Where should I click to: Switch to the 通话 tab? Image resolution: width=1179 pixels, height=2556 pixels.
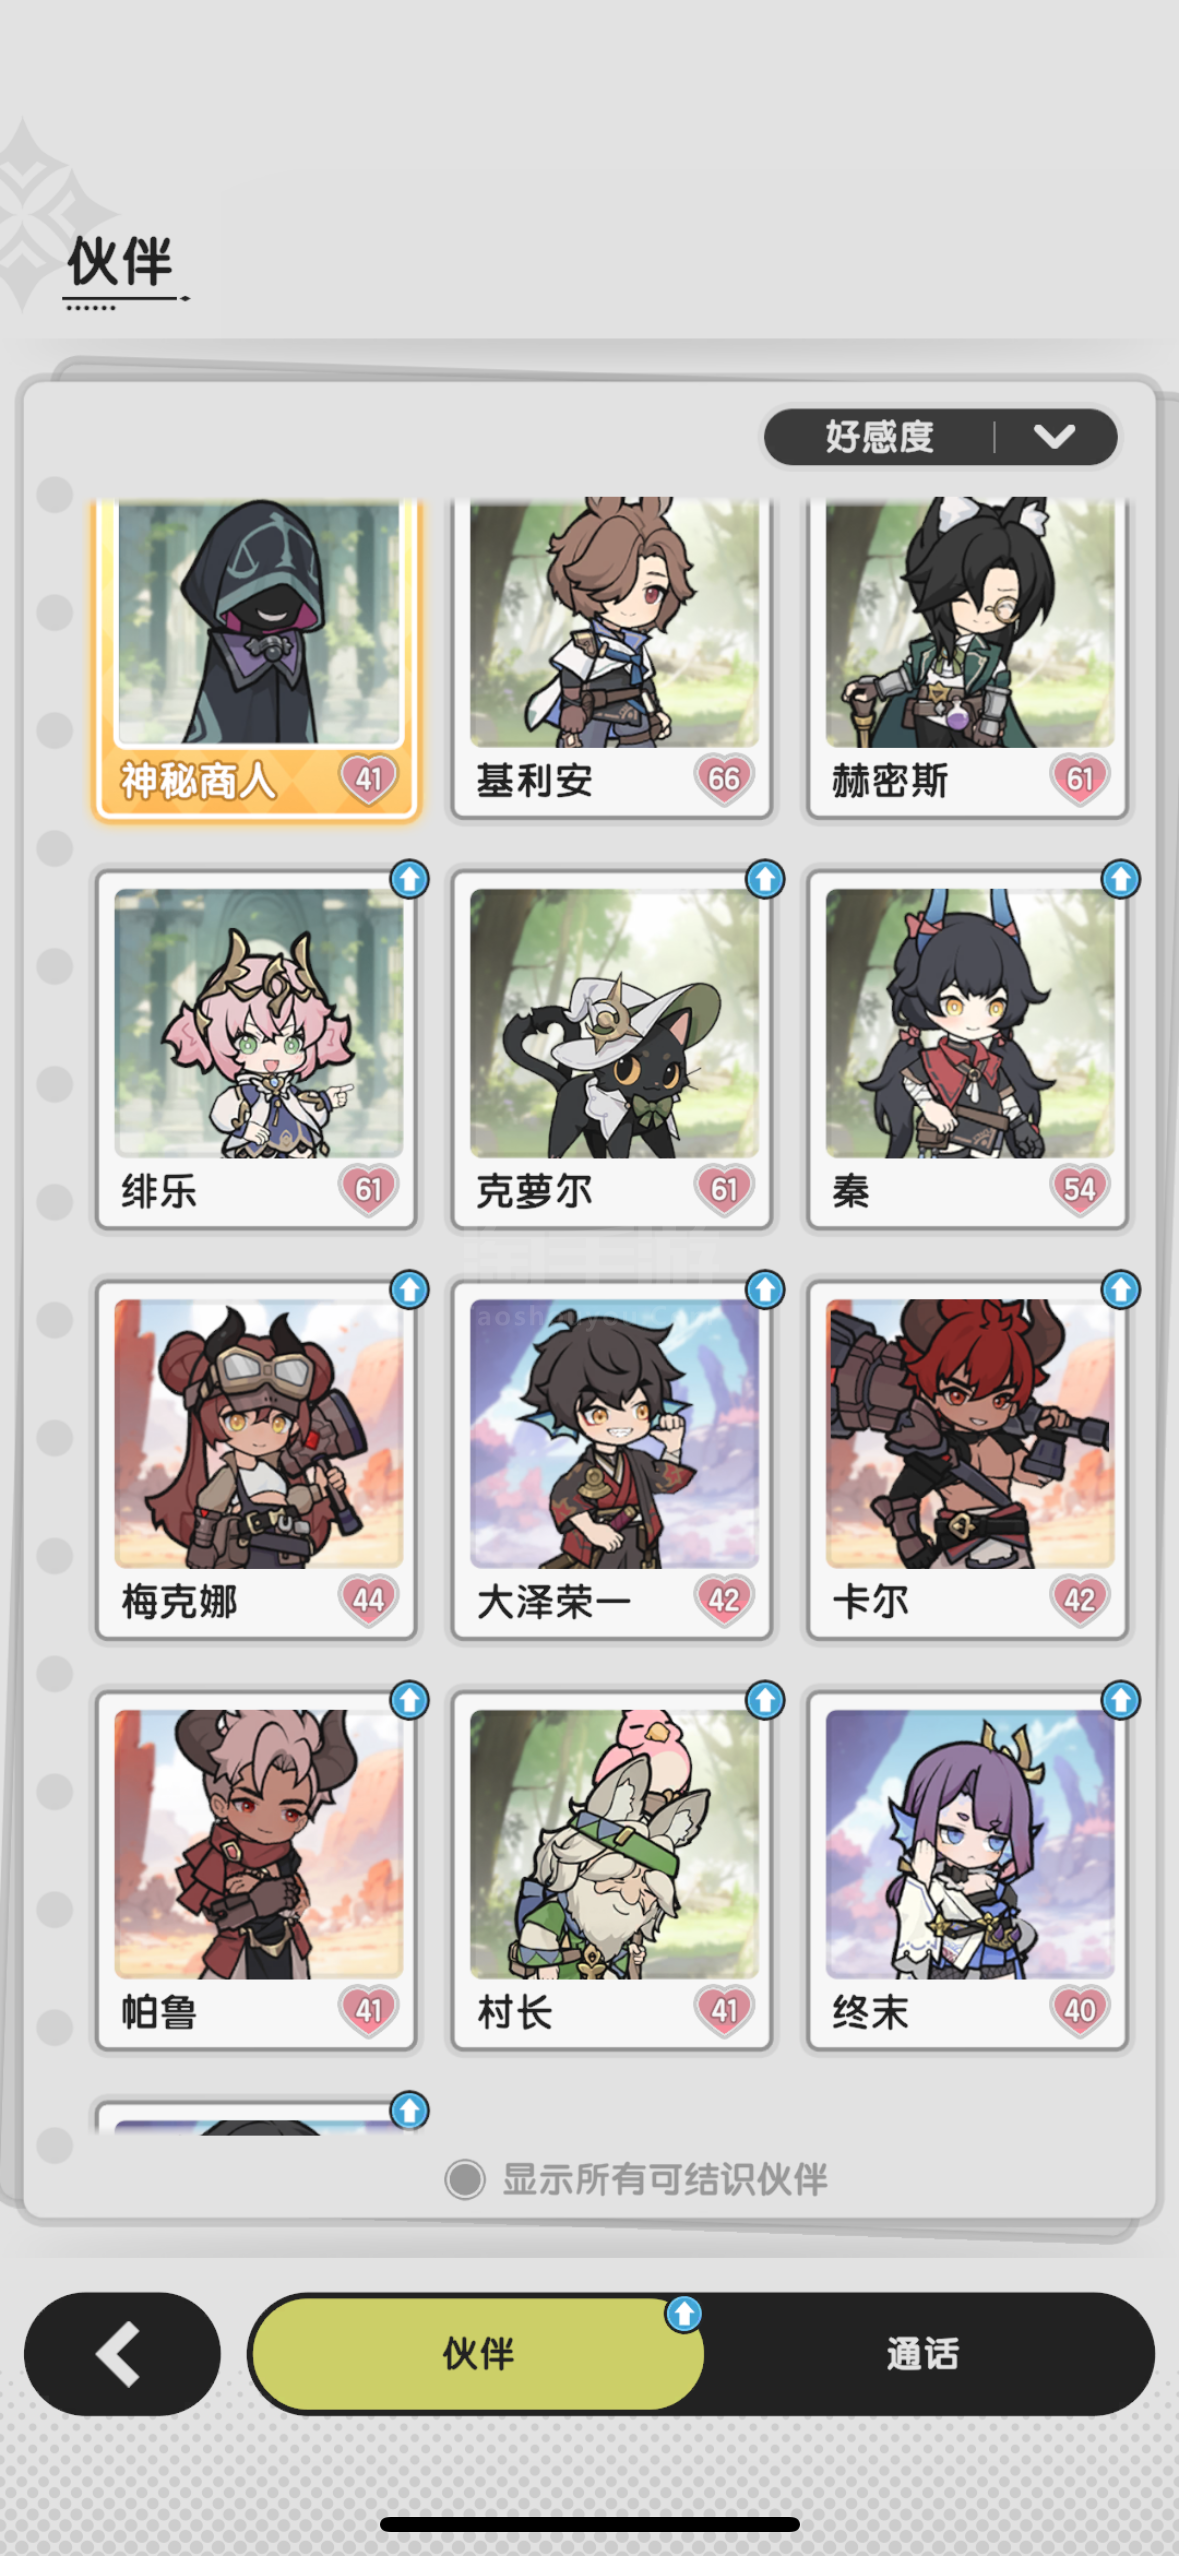[x=922, y=2354]
